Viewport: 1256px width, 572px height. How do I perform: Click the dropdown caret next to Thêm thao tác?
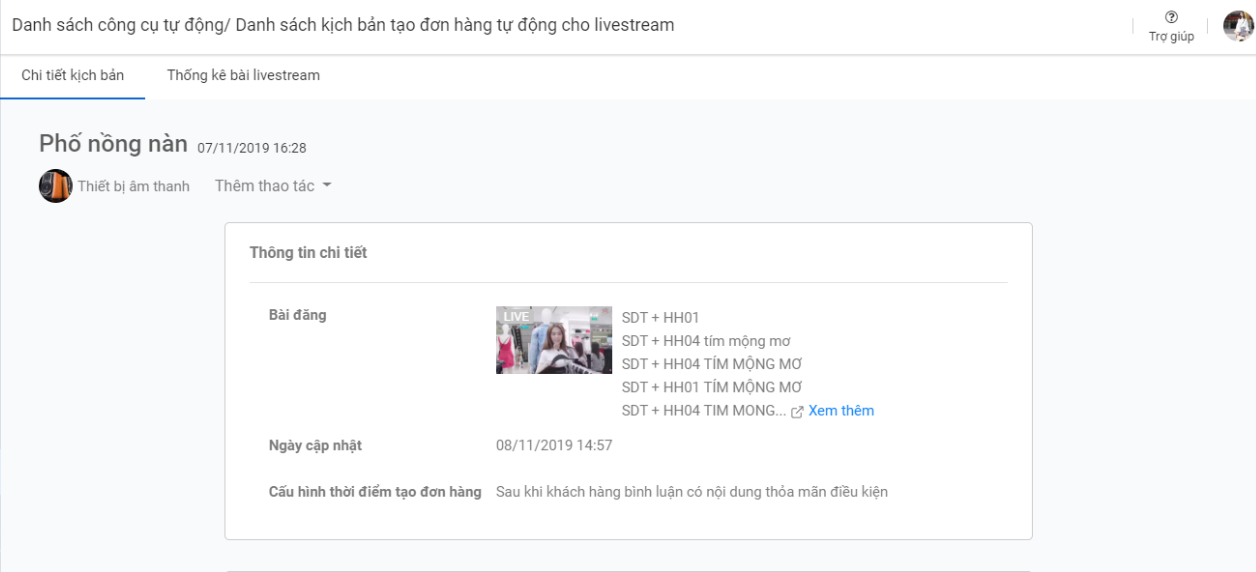point(327,186)
